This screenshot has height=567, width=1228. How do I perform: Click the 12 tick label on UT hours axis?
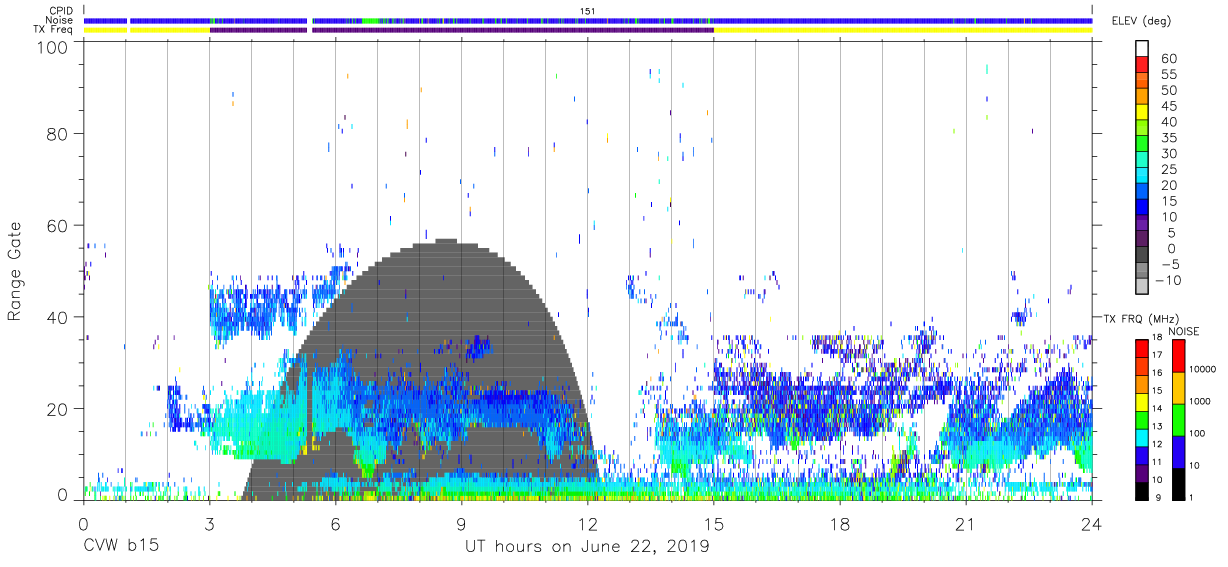[x=587, y=524]
